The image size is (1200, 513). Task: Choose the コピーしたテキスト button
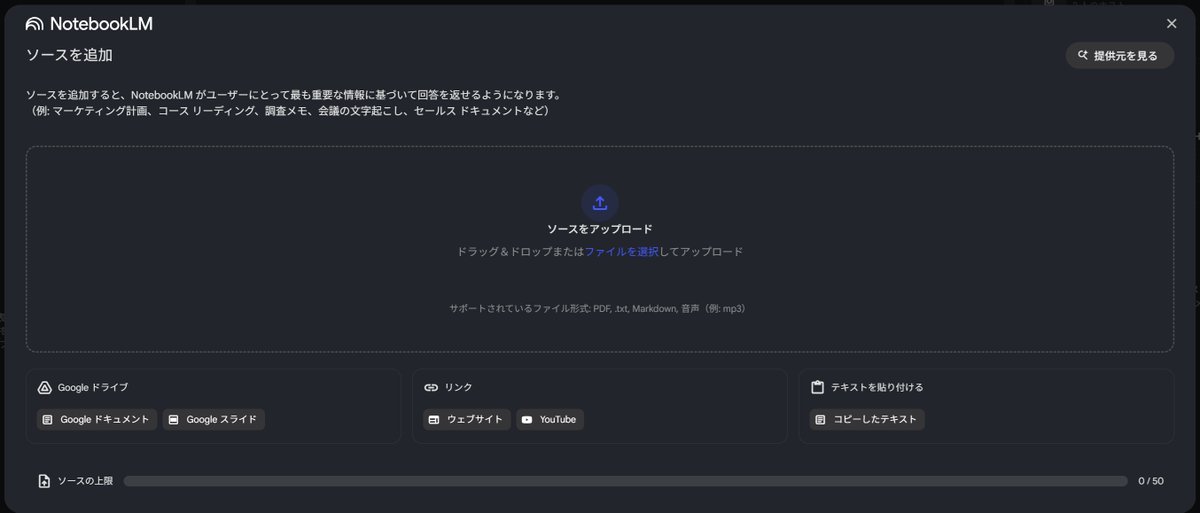point(867,420)
